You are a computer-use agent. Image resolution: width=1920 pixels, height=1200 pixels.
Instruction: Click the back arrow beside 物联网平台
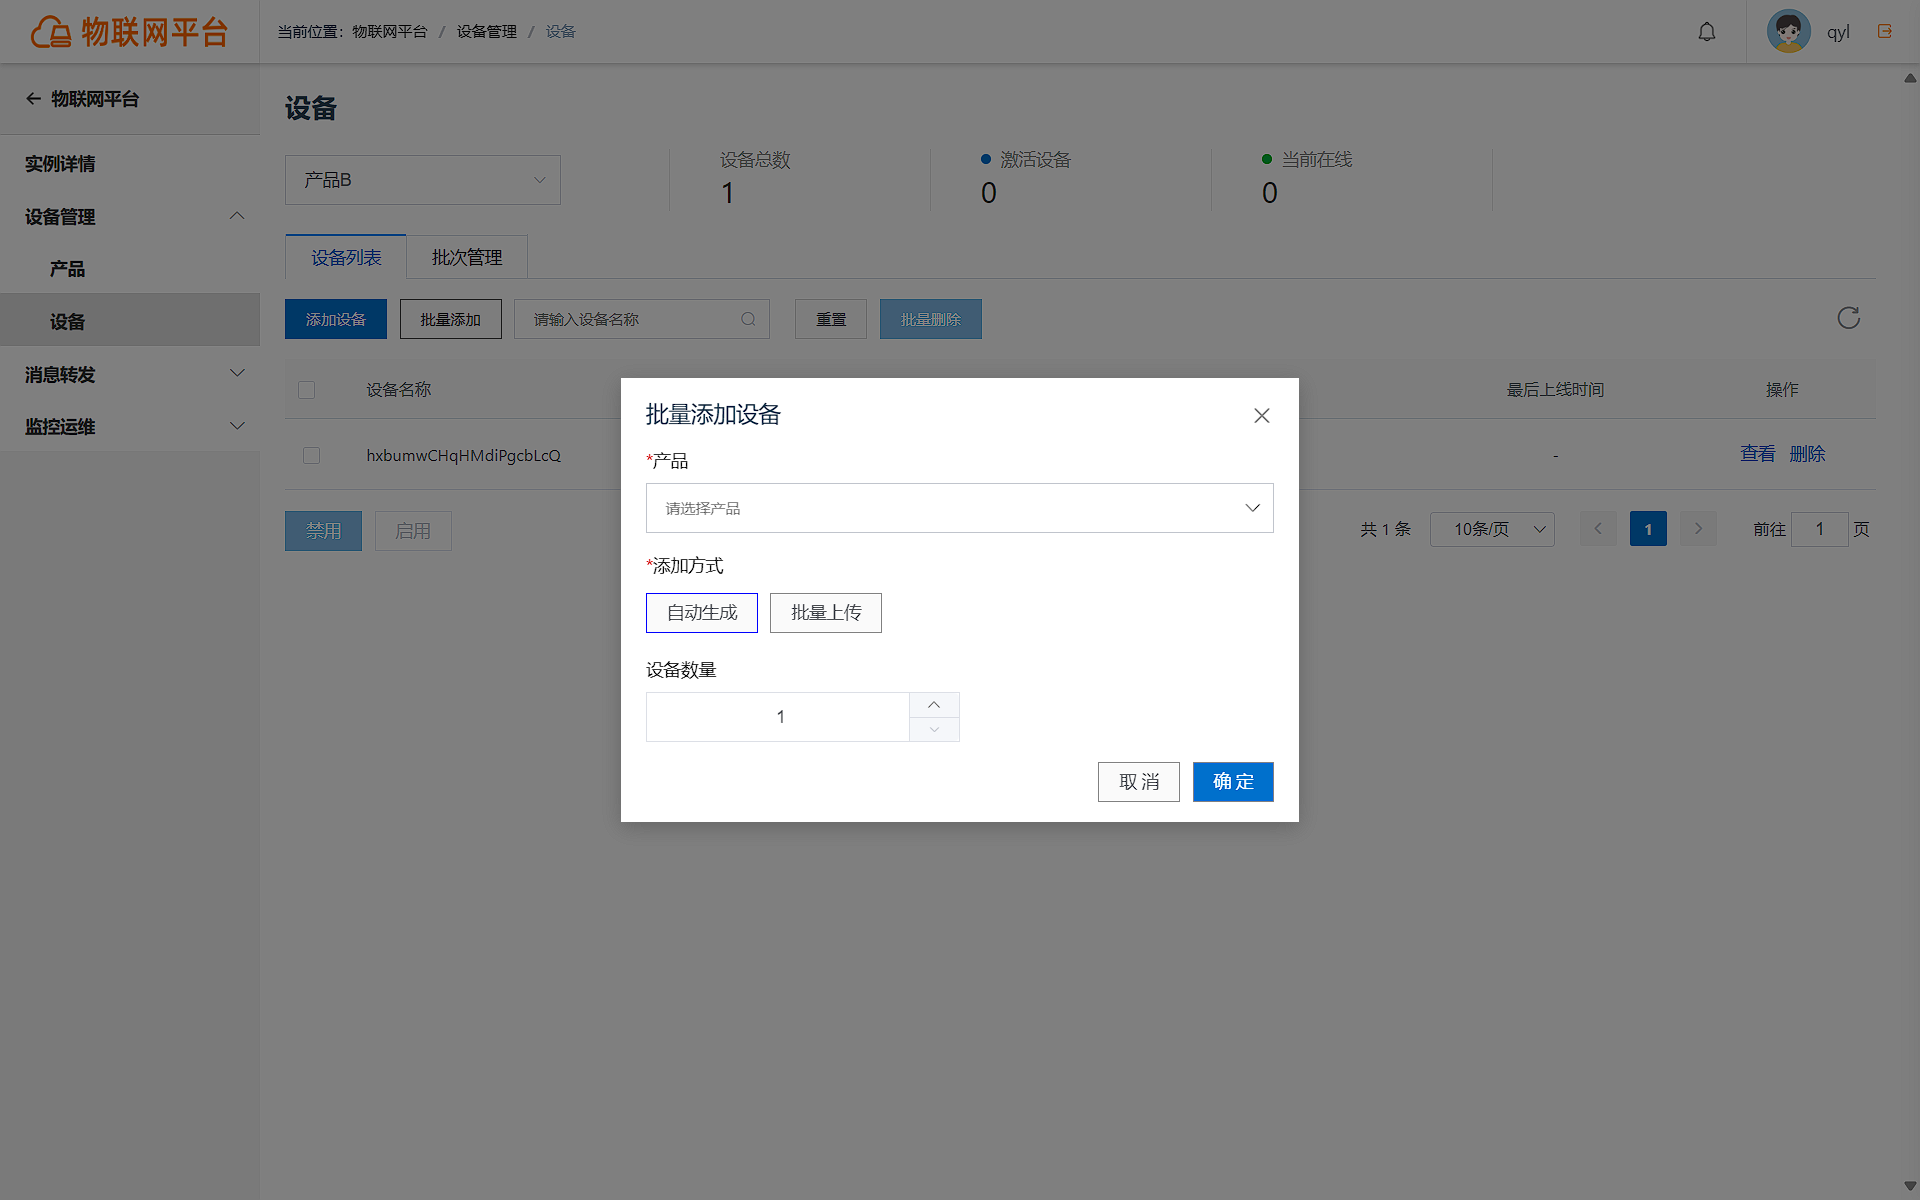tap(33, 99)
